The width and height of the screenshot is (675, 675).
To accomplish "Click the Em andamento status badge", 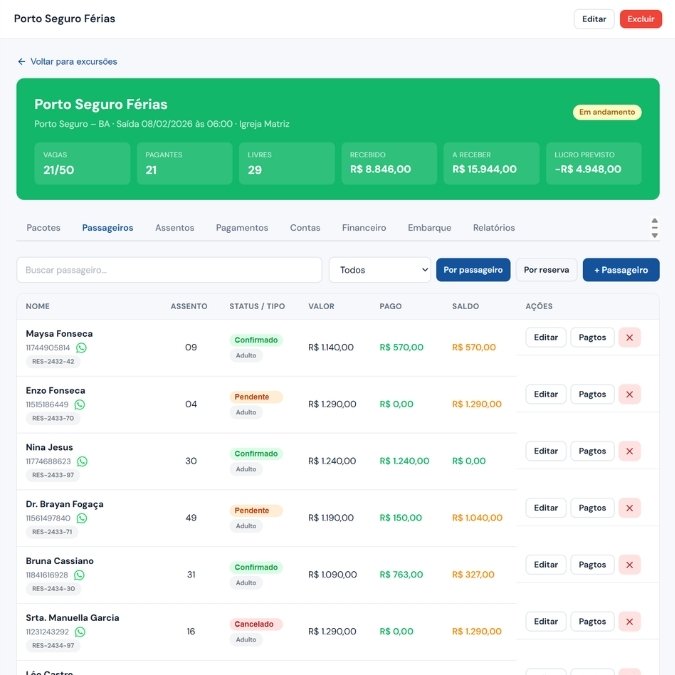I will point(607,112).
